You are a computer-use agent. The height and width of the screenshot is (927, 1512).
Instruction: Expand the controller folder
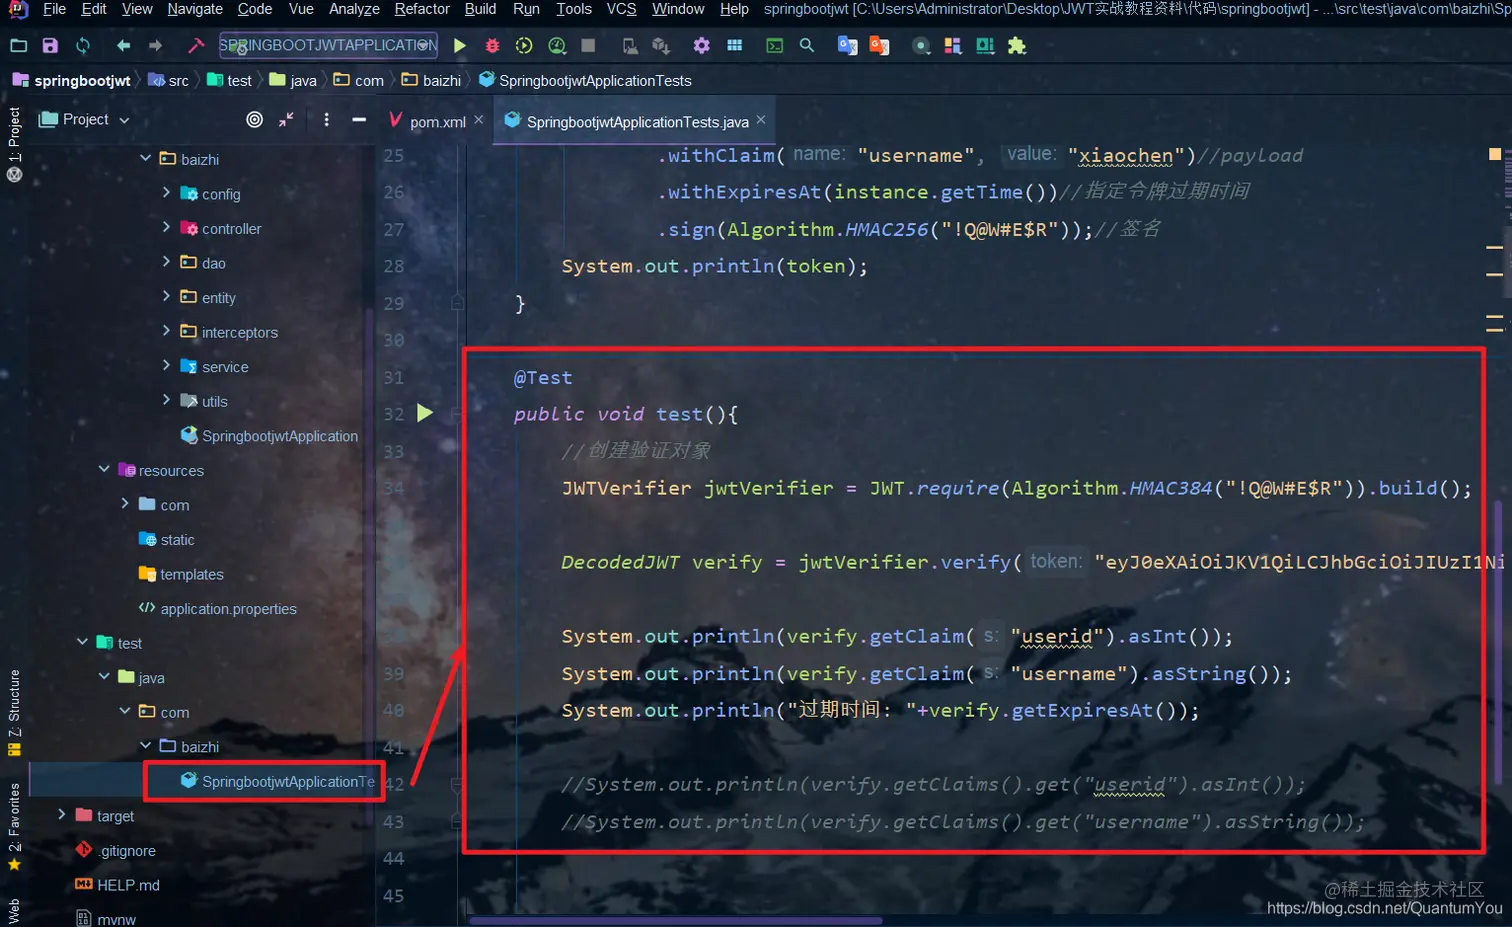pyautogui.click(x=166, y=228)
